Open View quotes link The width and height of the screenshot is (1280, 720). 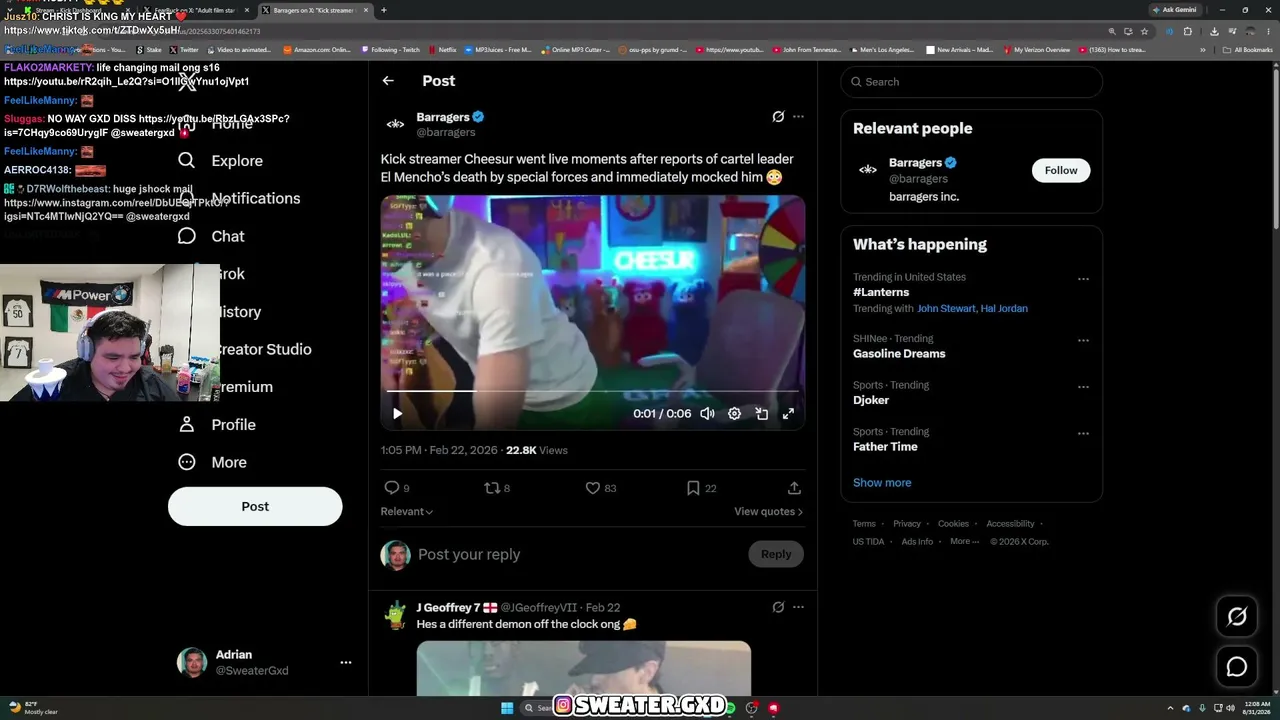click(768, 512)
